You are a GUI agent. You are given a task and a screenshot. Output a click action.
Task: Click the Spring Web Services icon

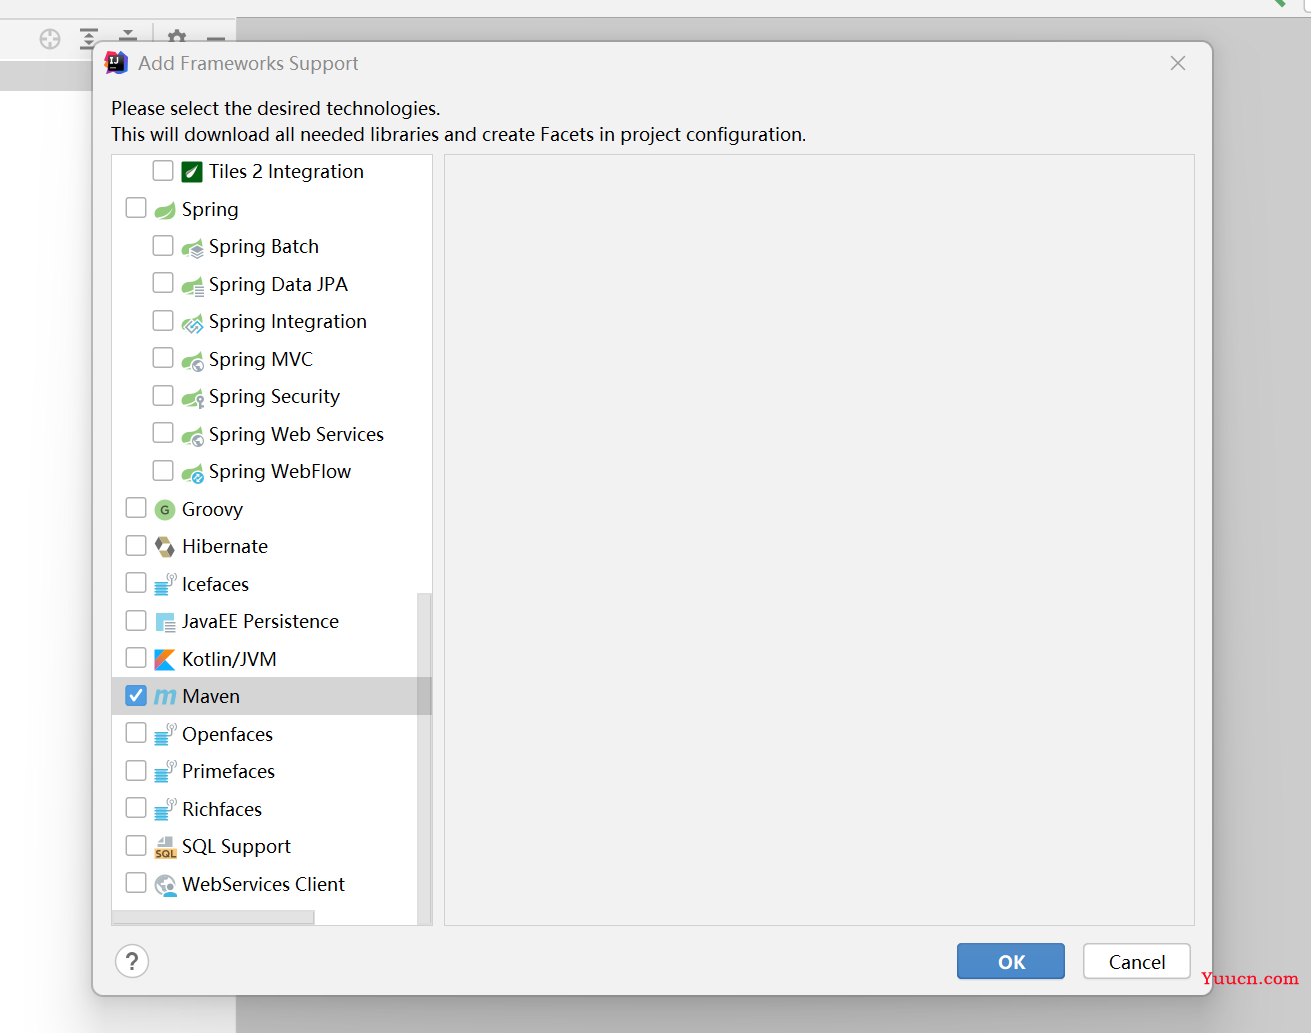pyautogui.click(x=192, y=436)
